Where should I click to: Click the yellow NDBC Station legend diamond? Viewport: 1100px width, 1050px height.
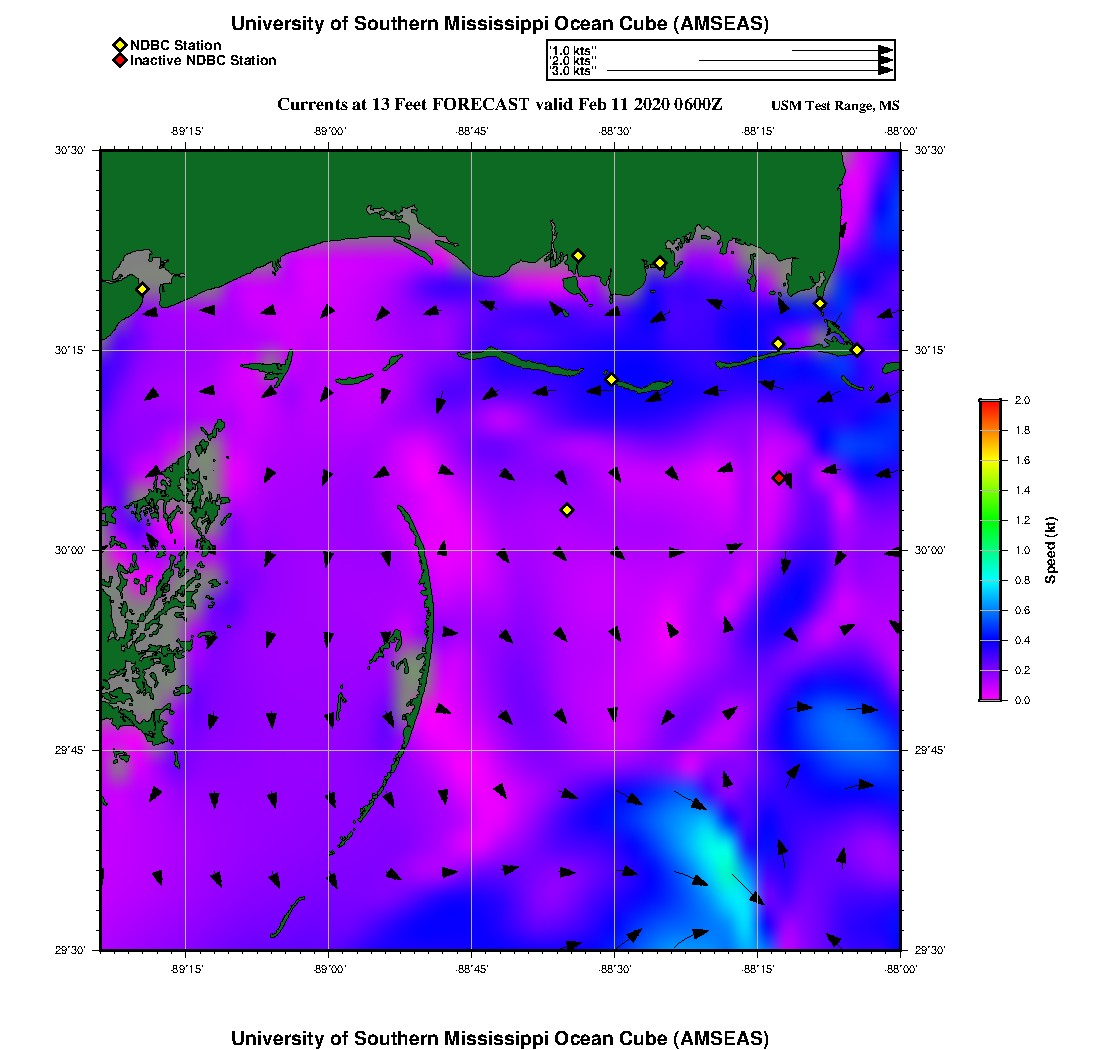119,45
